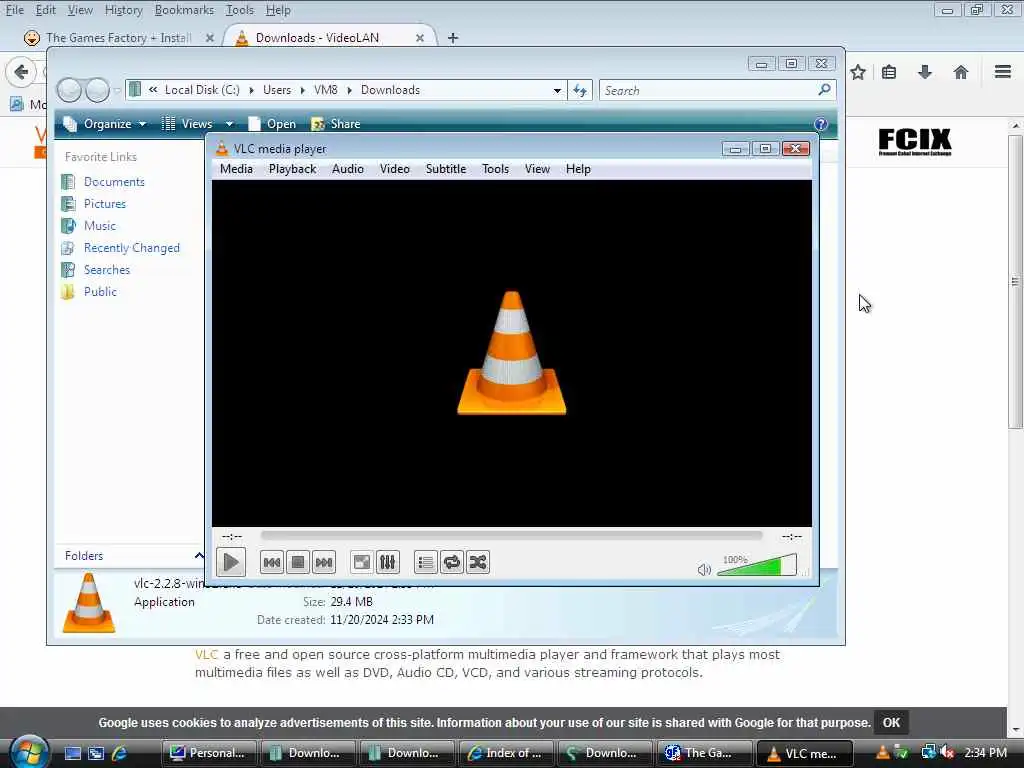Open Personal... taskbar button
The width and height of the screenshot is (1024, 768).
pyautogui.click(x=209, y=753)
